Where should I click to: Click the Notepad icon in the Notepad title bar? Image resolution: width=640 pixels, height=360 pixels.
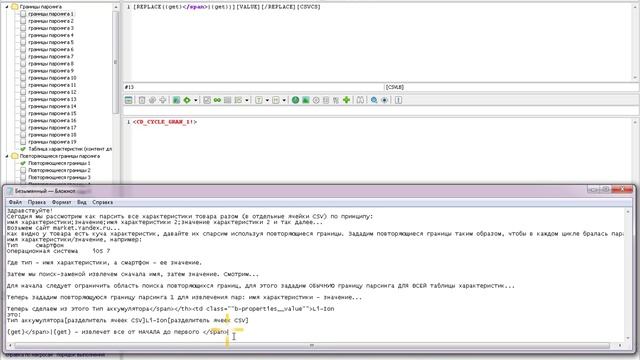click(9, 191)
